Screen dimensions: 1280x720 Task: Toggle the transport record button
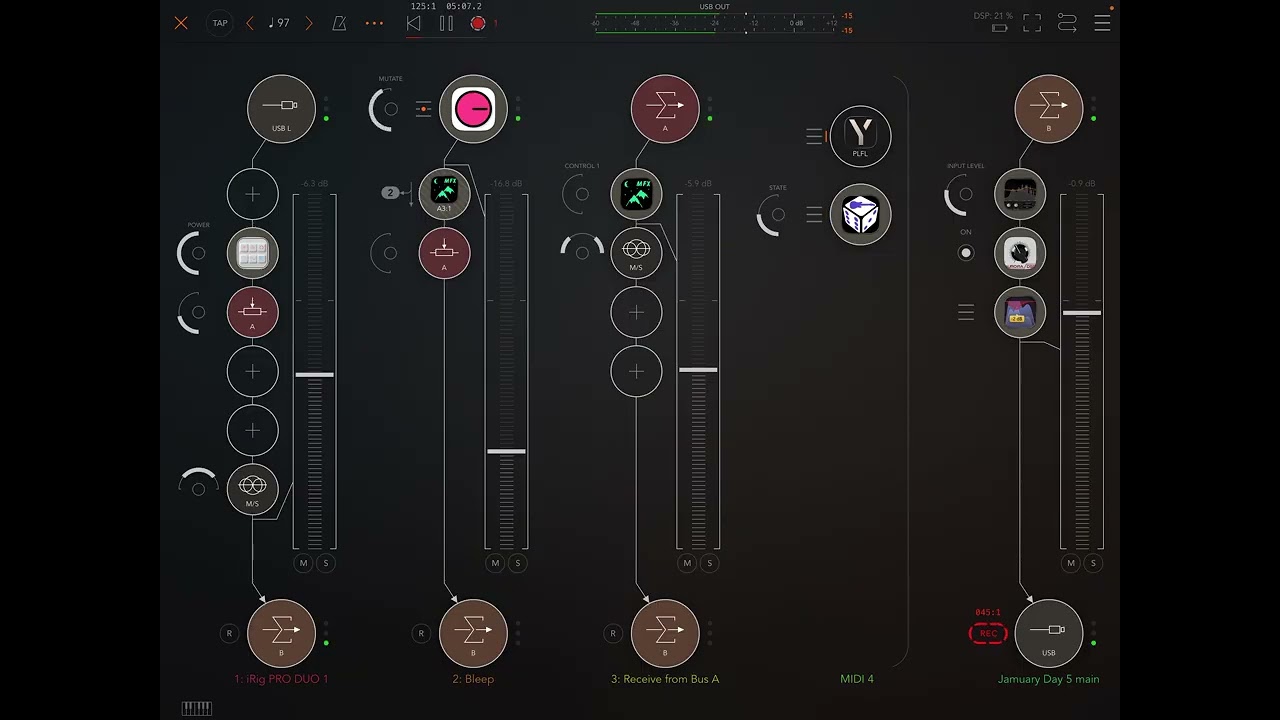tap(478, 23)
